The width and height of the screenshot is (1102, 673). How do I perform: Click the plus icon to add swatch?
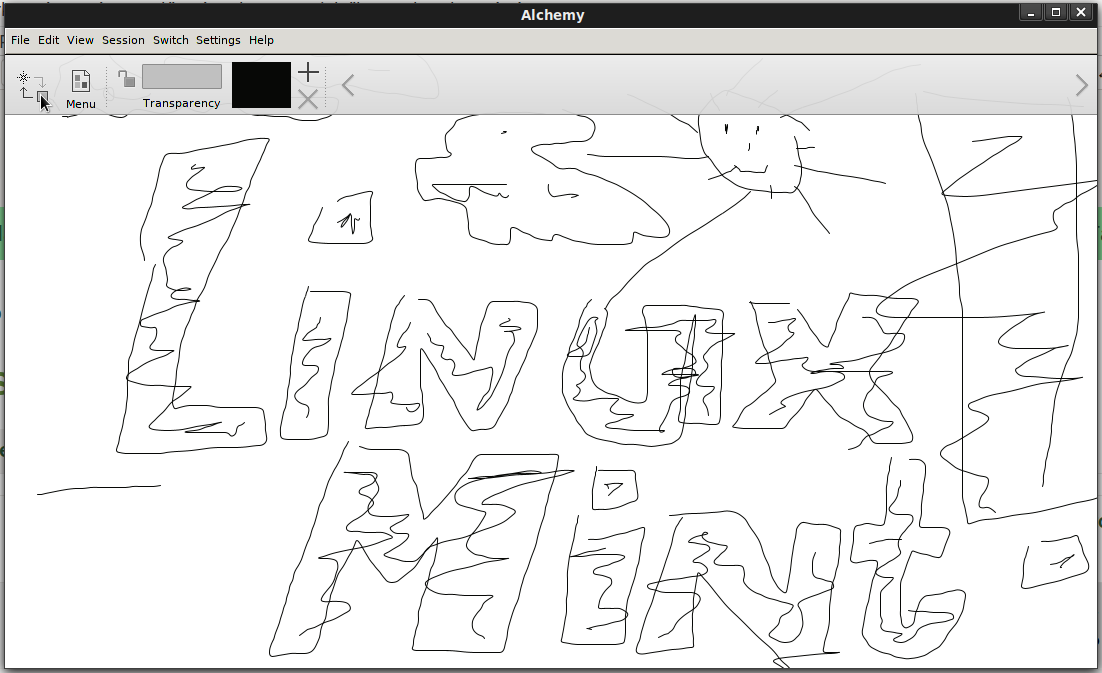click(309, 72)
